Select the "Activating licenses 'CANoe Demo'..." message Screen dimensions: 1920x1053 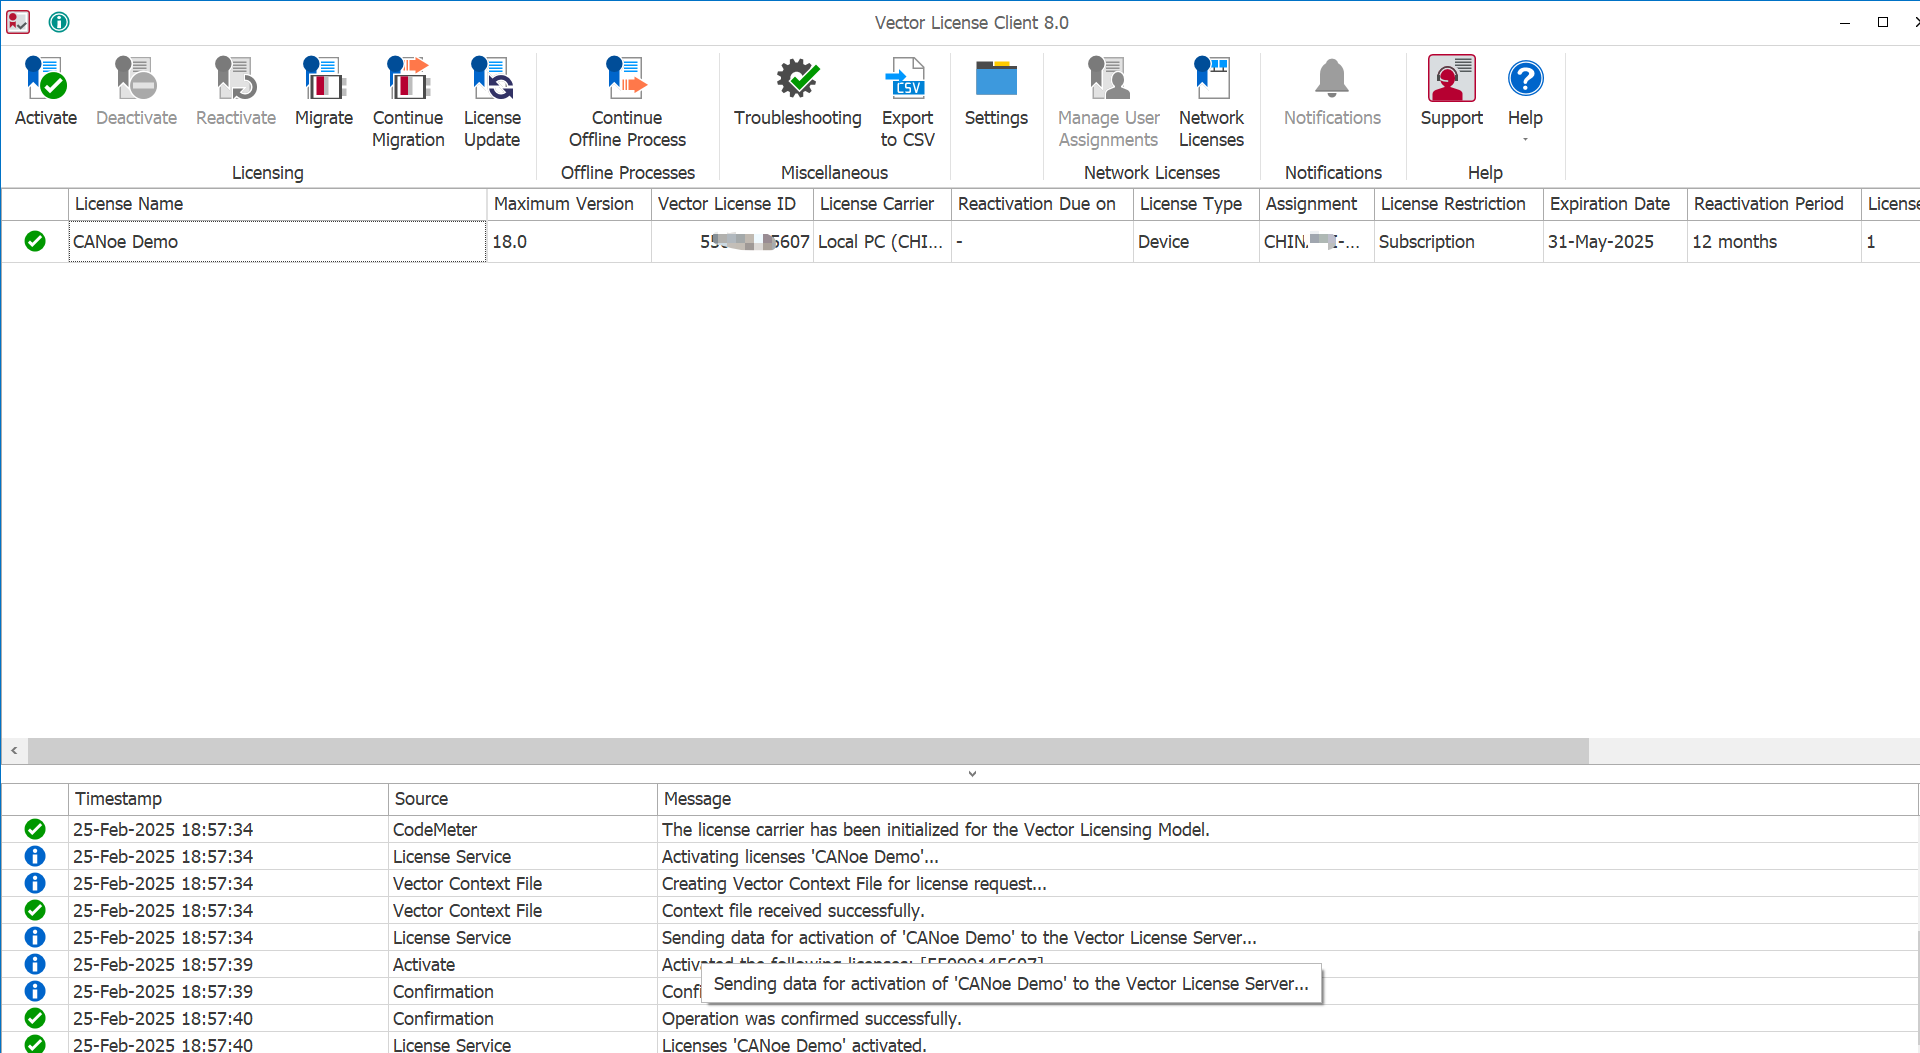800,857
